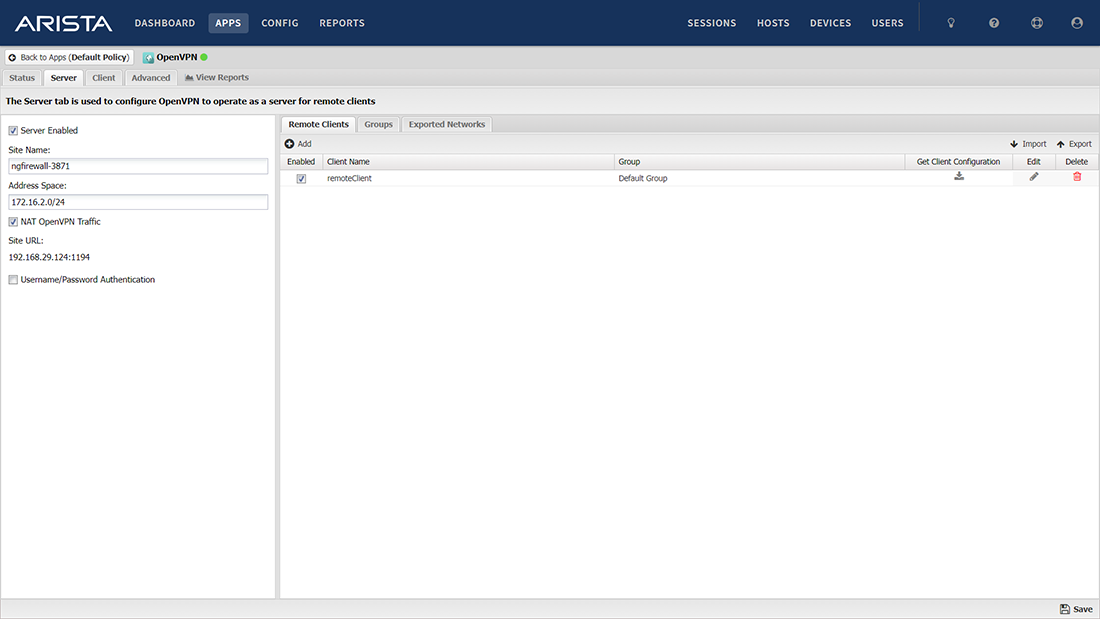Switch to the Exported Networks sub-tab
Image resolution: width=1100 pixels, height=619 pixels.
pos(447,124)
